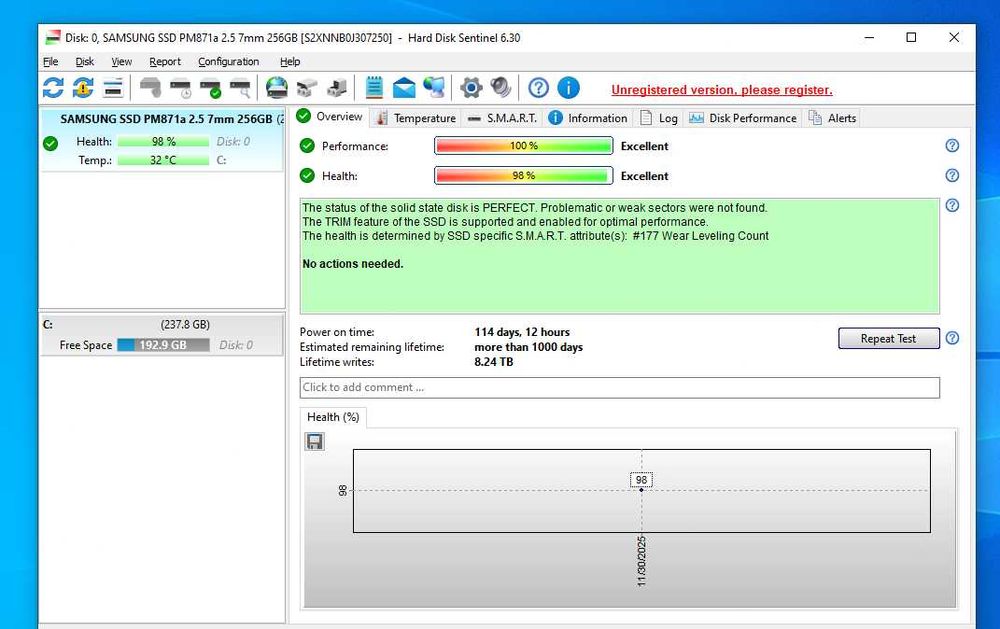The height and width of the screenshot is (629, 1000).
Task: Click the disk with magnifier toolbar icon
Action: click(x=240, y=87)
